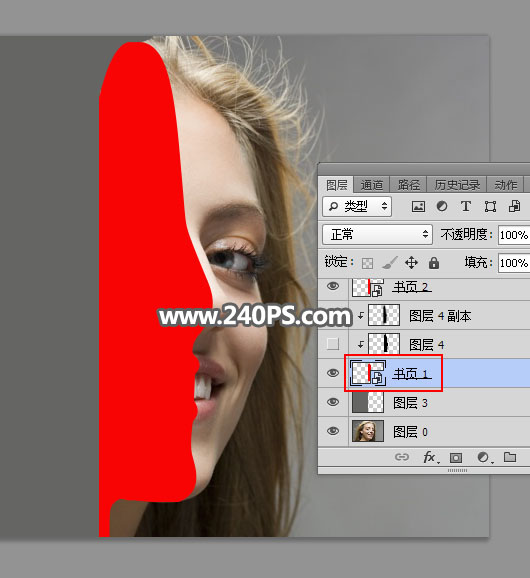
Task: Switch to the 通道 tab
Action: click(x=372, y=185)
